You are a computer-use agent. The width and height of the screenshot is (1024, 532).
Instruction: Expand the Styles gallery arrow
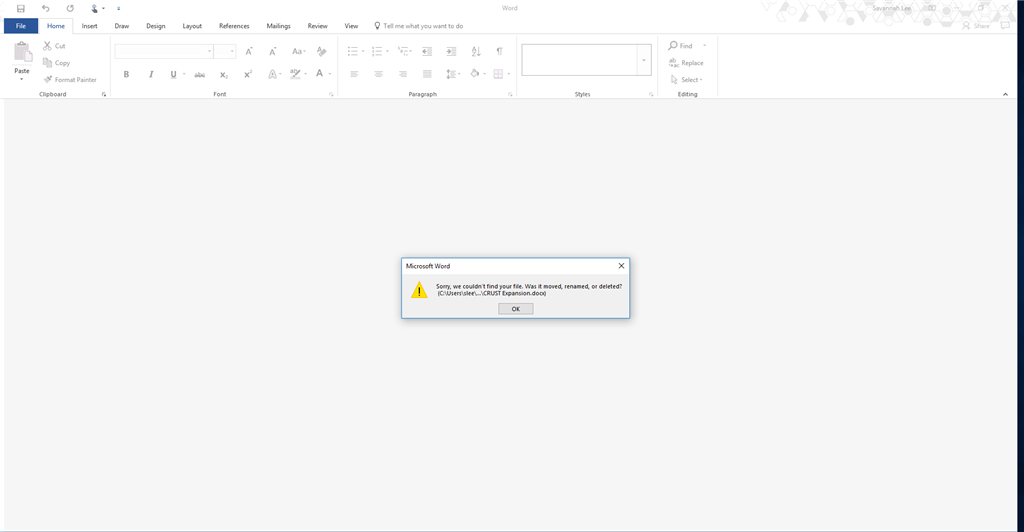(x=644, y=60)
